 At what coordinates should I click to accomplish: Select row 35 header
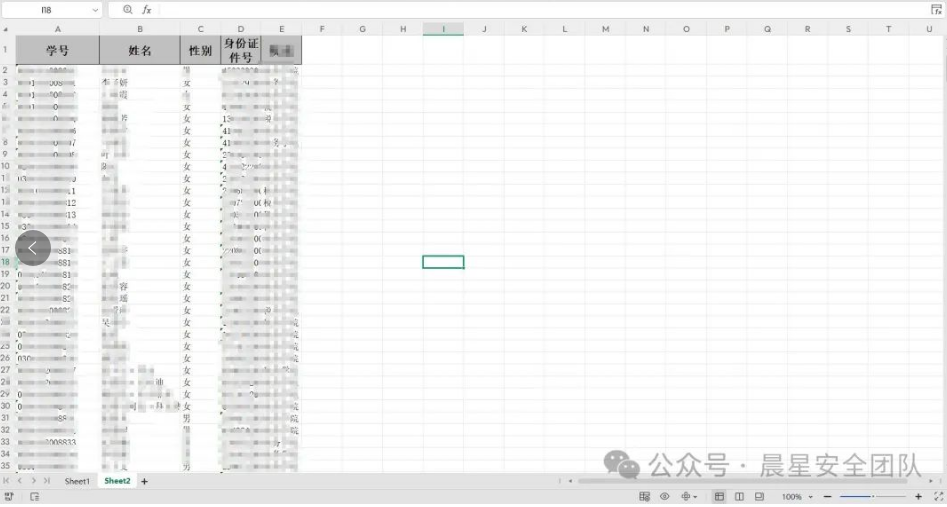[5, 466]
